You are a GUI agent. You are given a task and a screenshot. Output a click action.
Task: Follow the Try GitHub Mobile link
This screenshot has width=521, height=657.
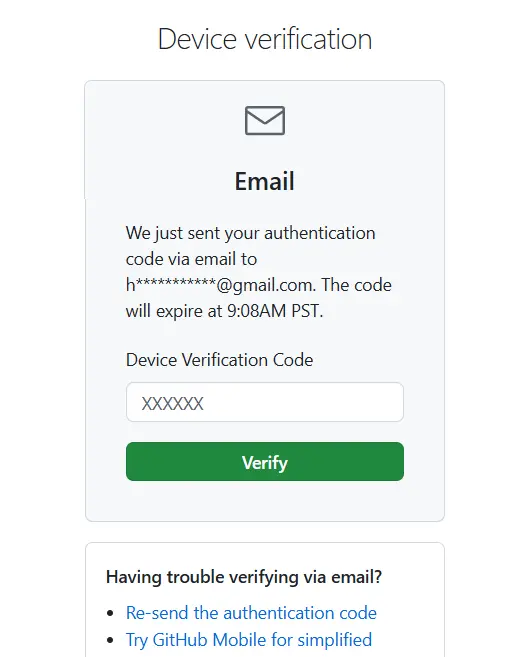[249, 640]
